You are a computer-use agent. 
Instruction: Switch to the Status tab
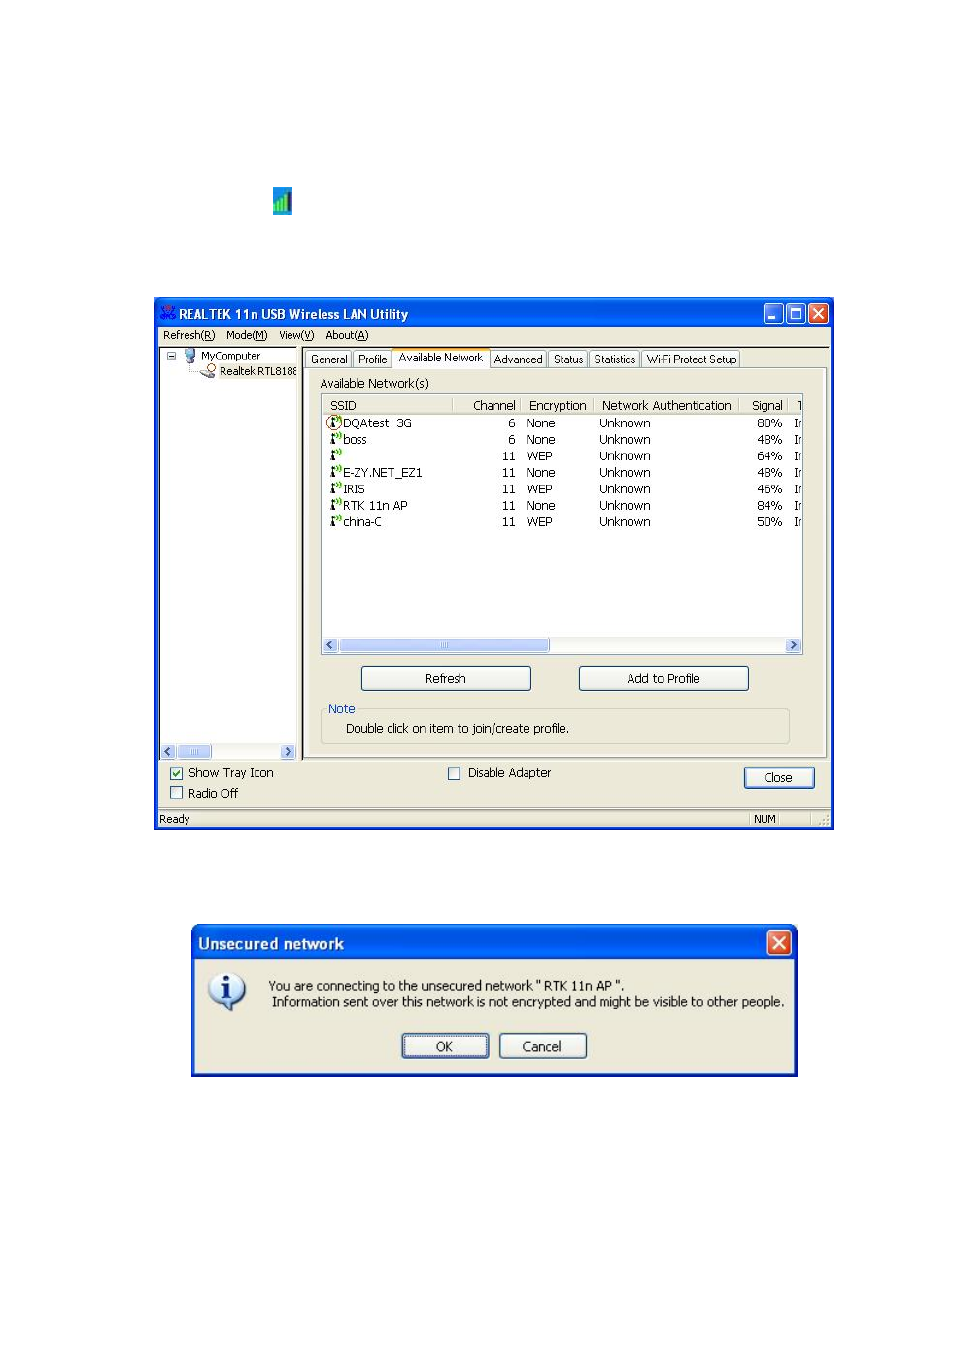click(x=568, y=359)
